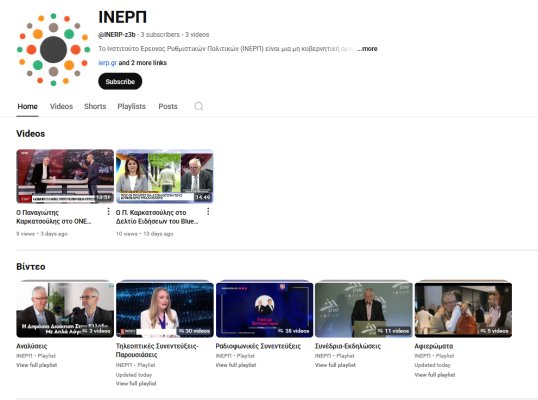Show the 'and 2 more links' popup

[x=143, y=63]
